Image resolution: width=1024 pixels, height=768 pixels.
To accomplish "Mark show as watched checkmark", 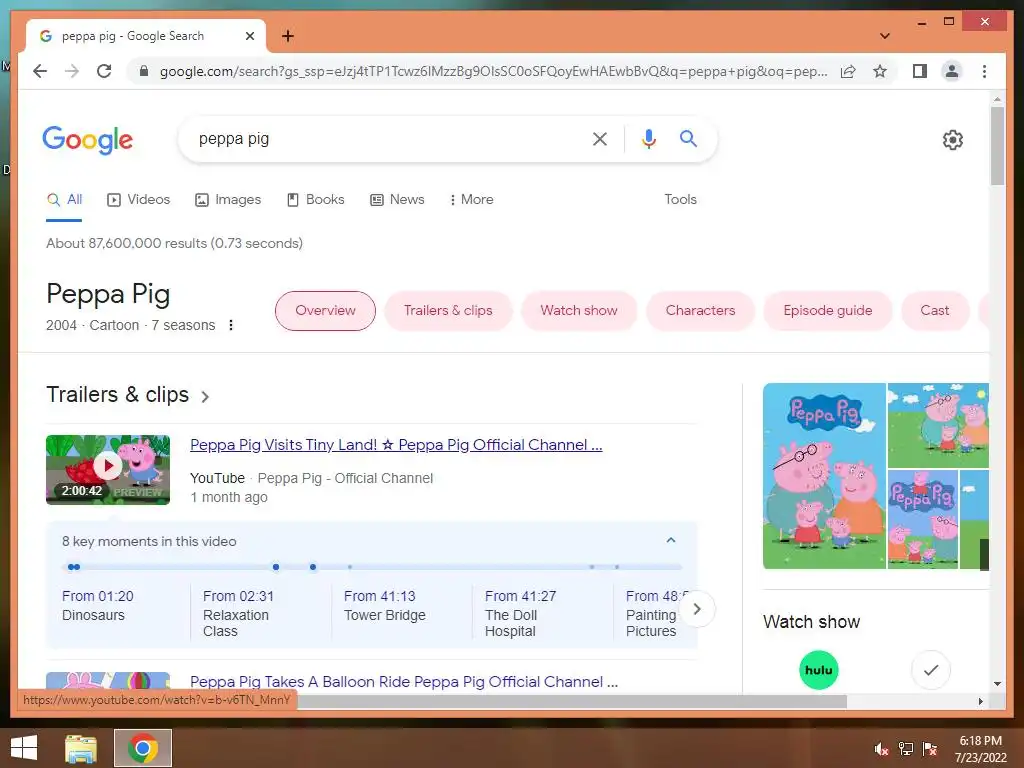I will [931, 670].
